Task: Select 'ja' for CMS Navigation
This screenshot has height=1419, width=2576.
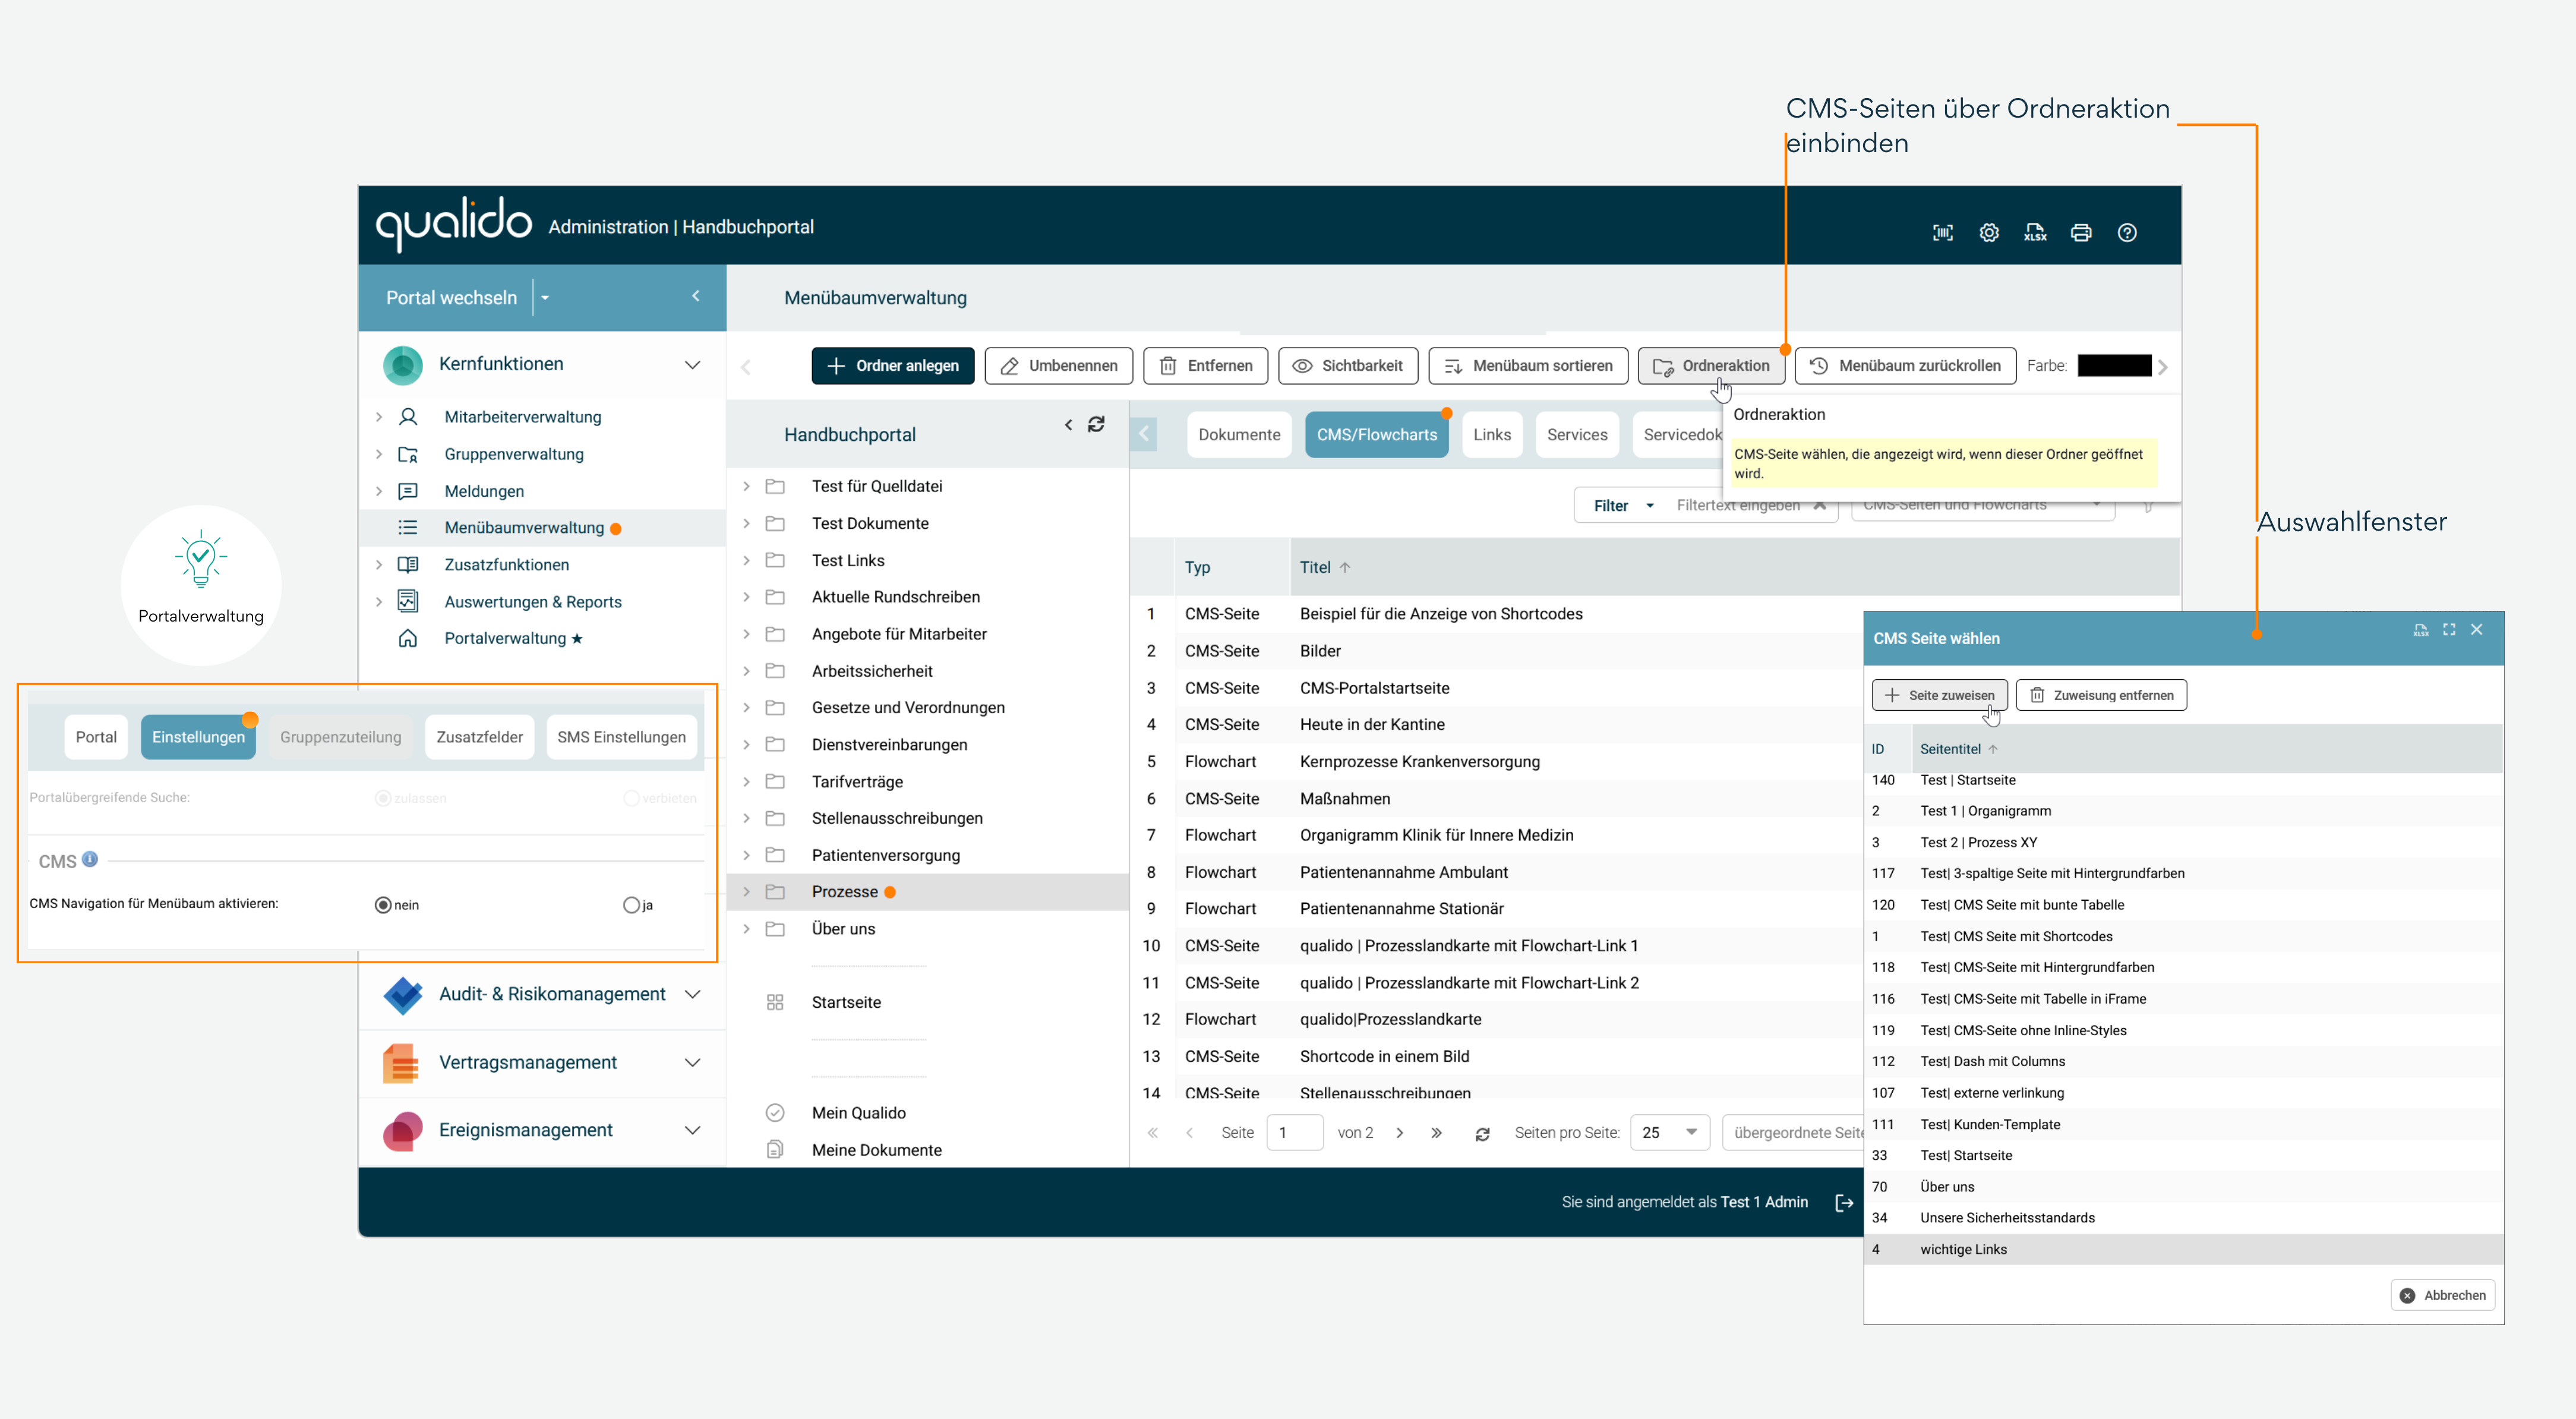Action: [631, 905]
